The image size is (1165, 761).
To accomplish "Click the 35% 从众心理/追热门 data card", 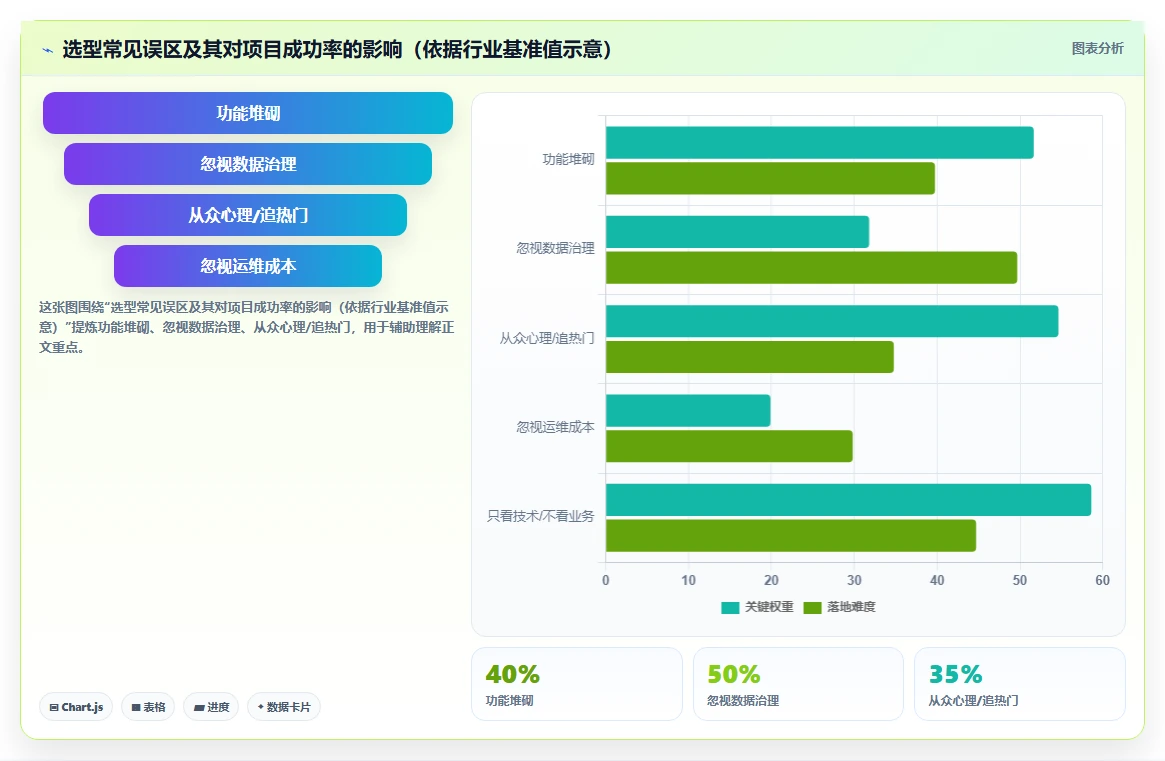I will pos(1019,684).
